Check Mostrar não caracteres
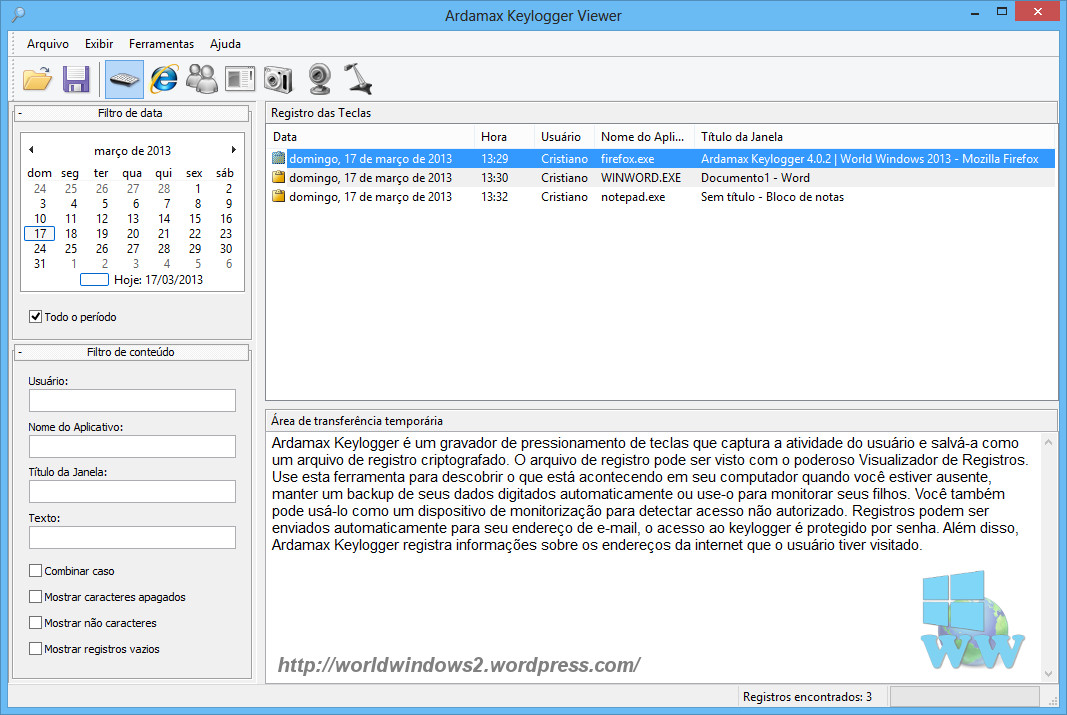The height and width of the screenshot is (715, 1067). coord(35,622)
